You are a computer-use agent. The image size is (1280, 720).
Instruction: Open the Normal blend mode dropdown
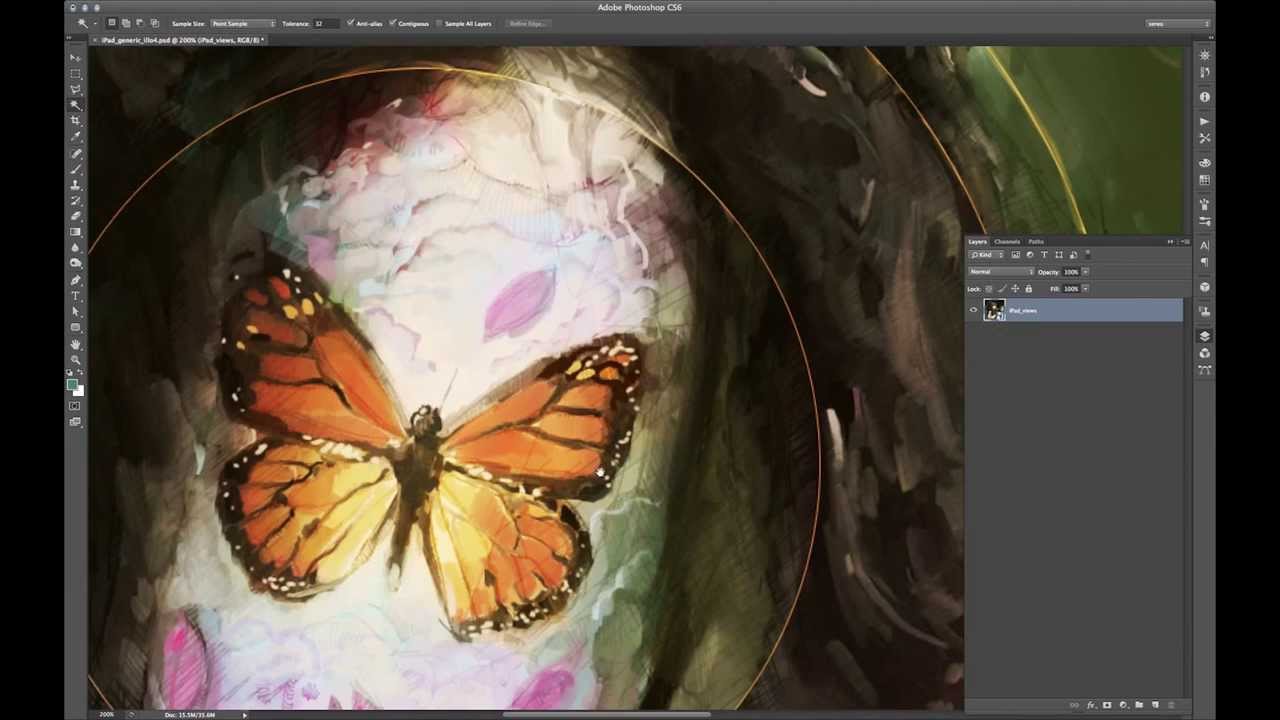pos(1001,272)
